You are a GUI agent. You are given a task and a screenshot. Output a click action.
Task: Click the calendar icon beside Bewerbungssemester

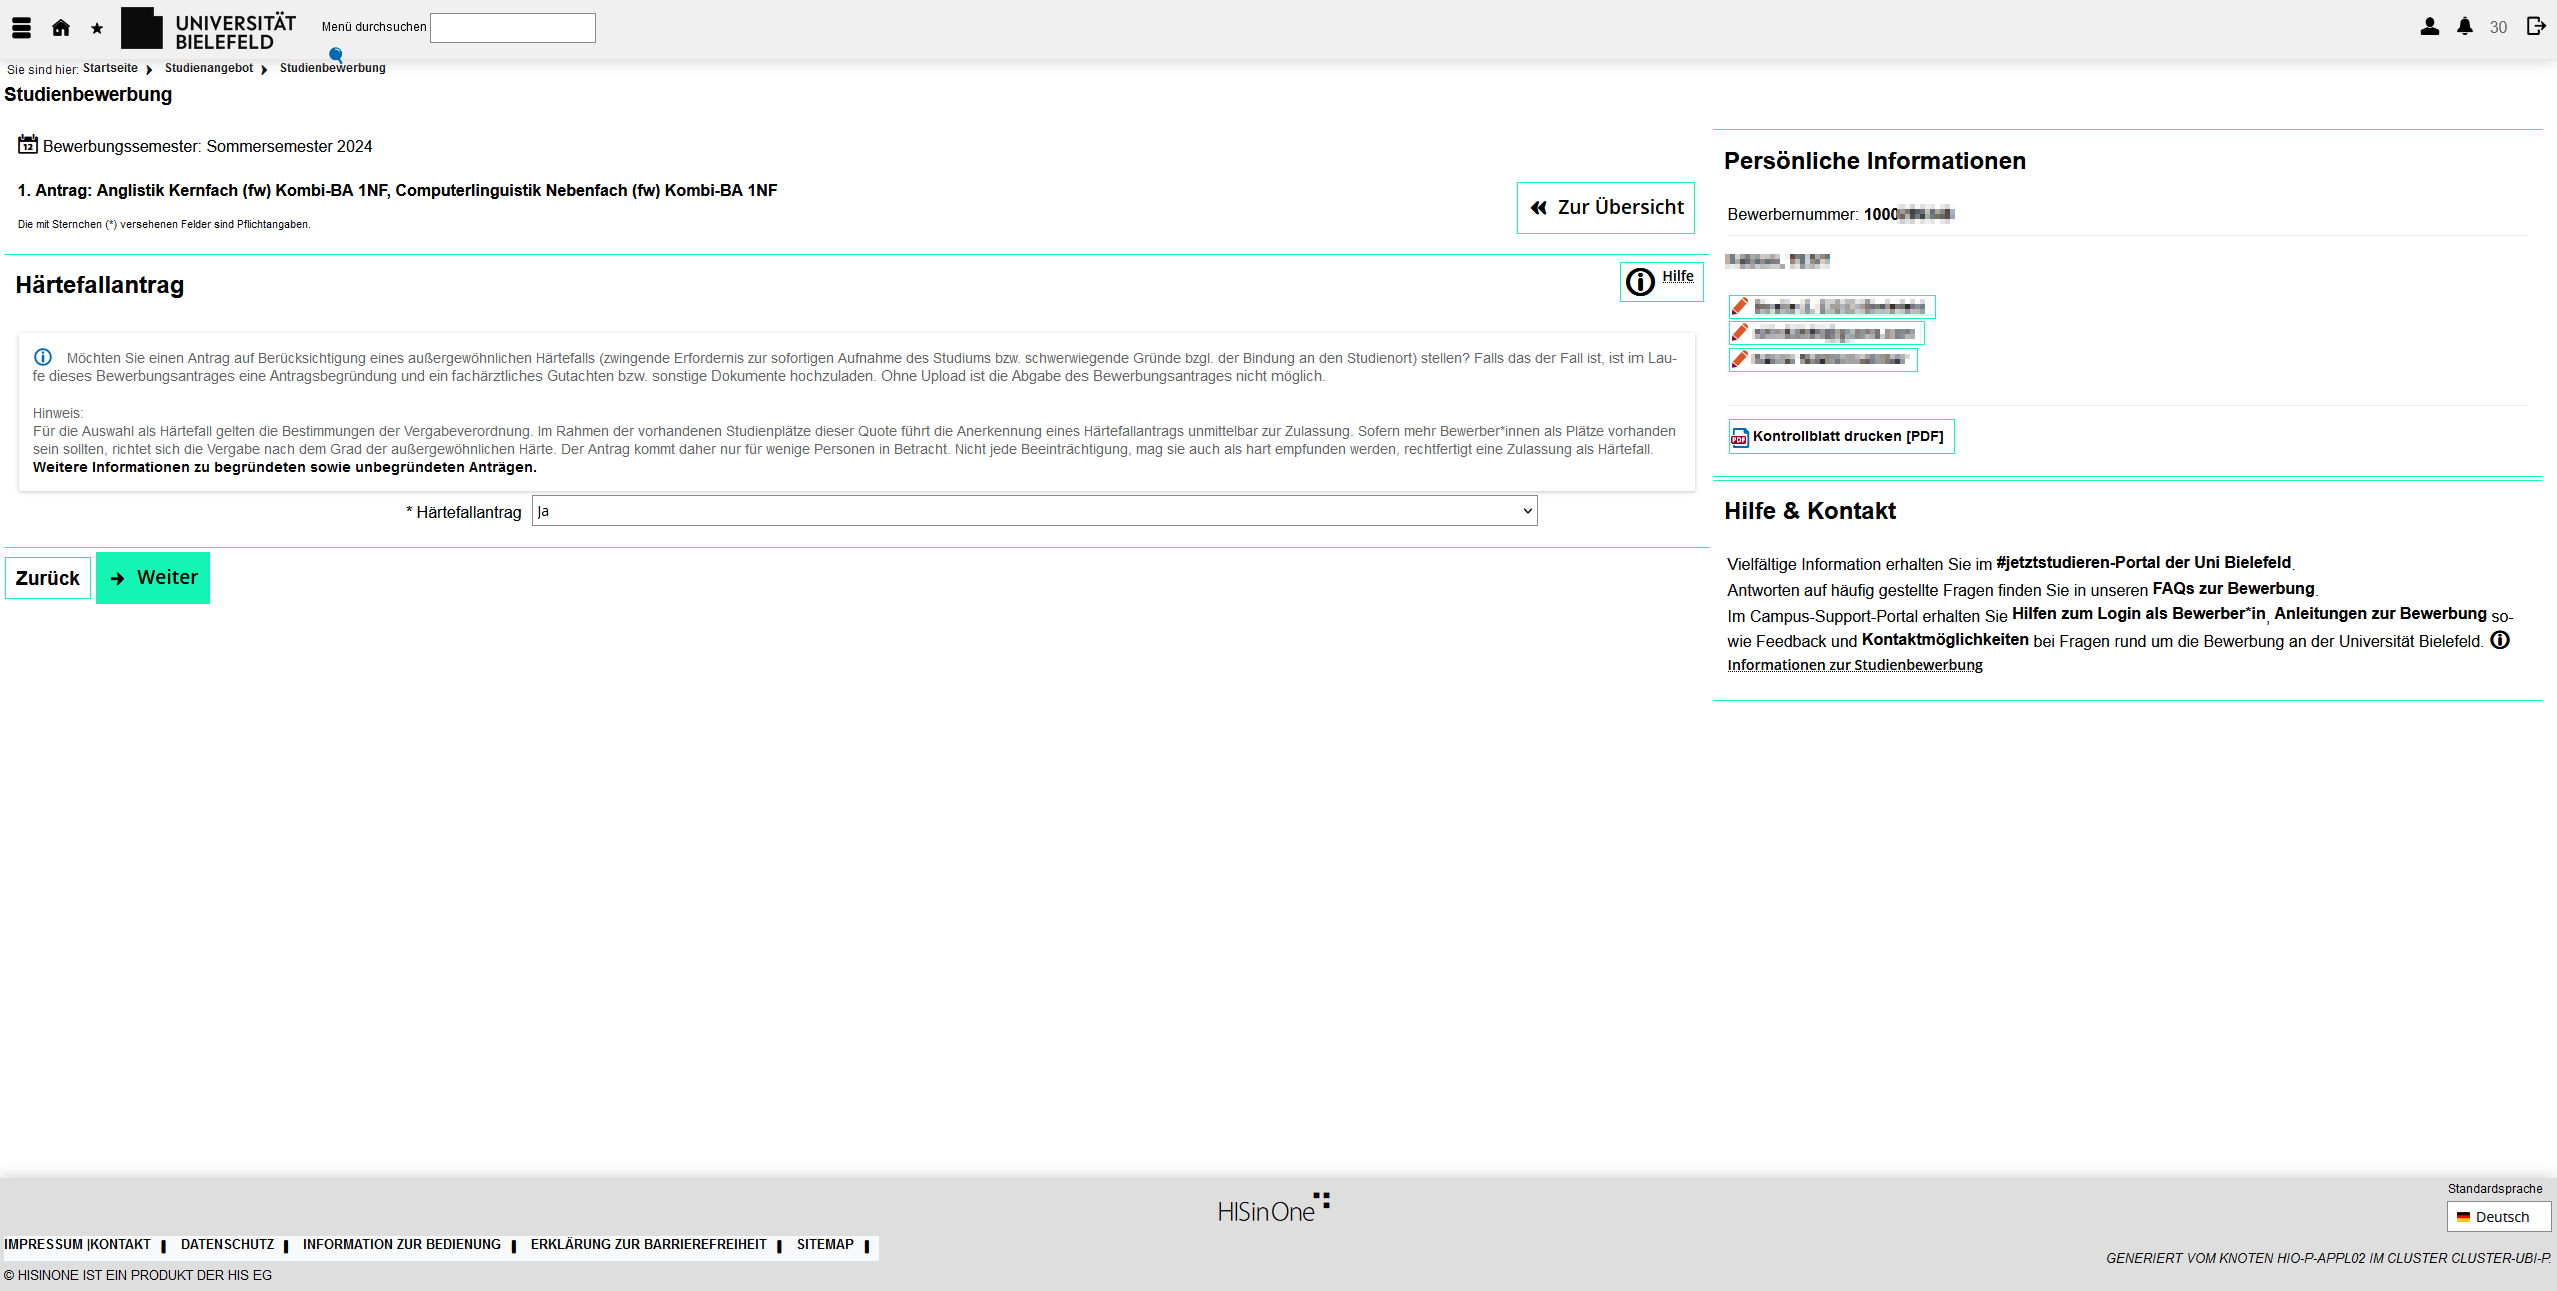(28, 145)
